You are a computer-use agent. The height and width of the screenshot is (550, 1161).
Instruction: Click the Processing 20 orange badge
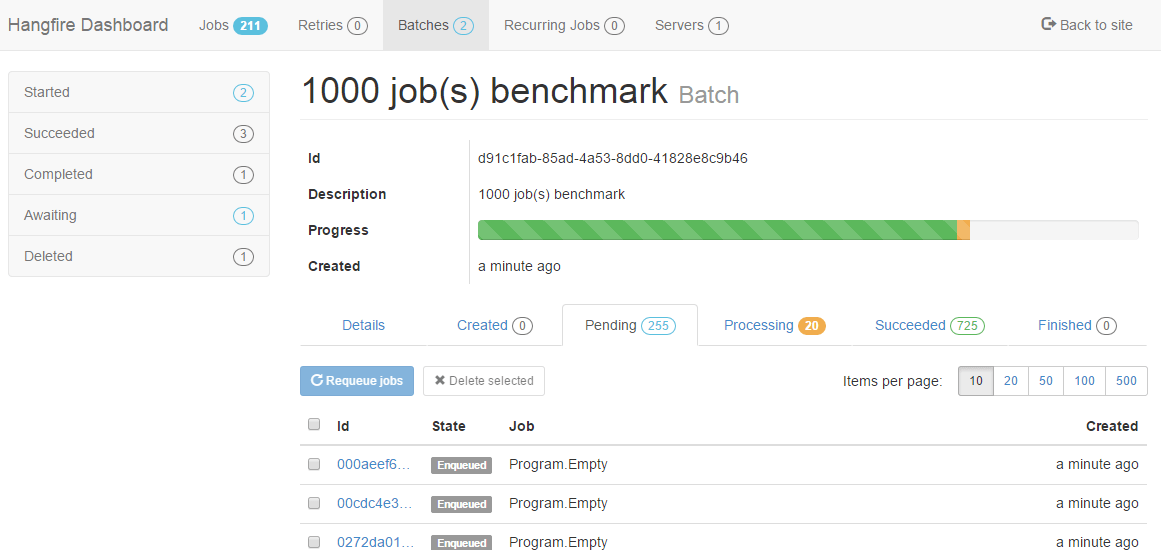[812, 326]
